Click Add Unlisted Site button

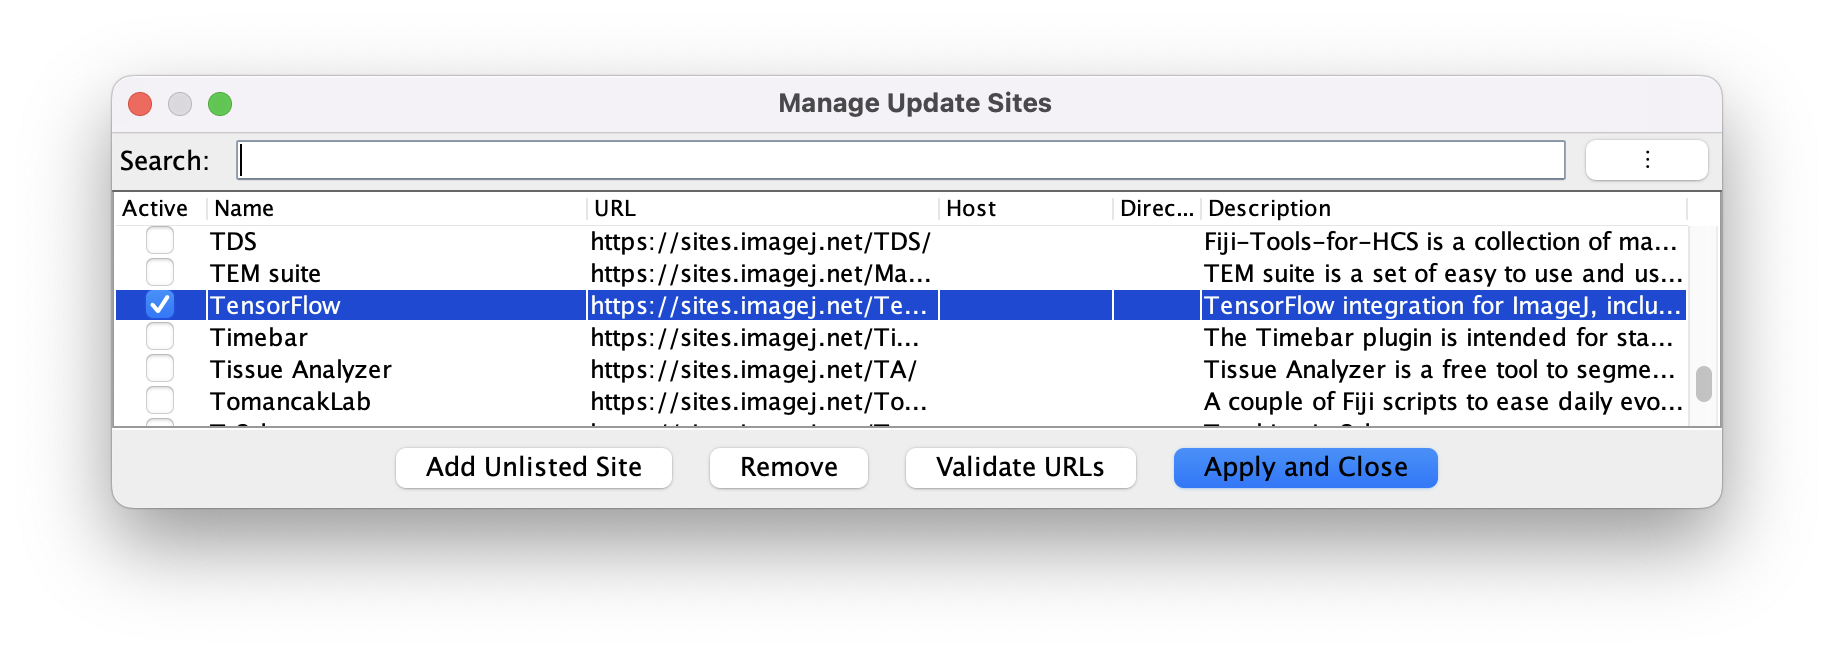point(534,468)
